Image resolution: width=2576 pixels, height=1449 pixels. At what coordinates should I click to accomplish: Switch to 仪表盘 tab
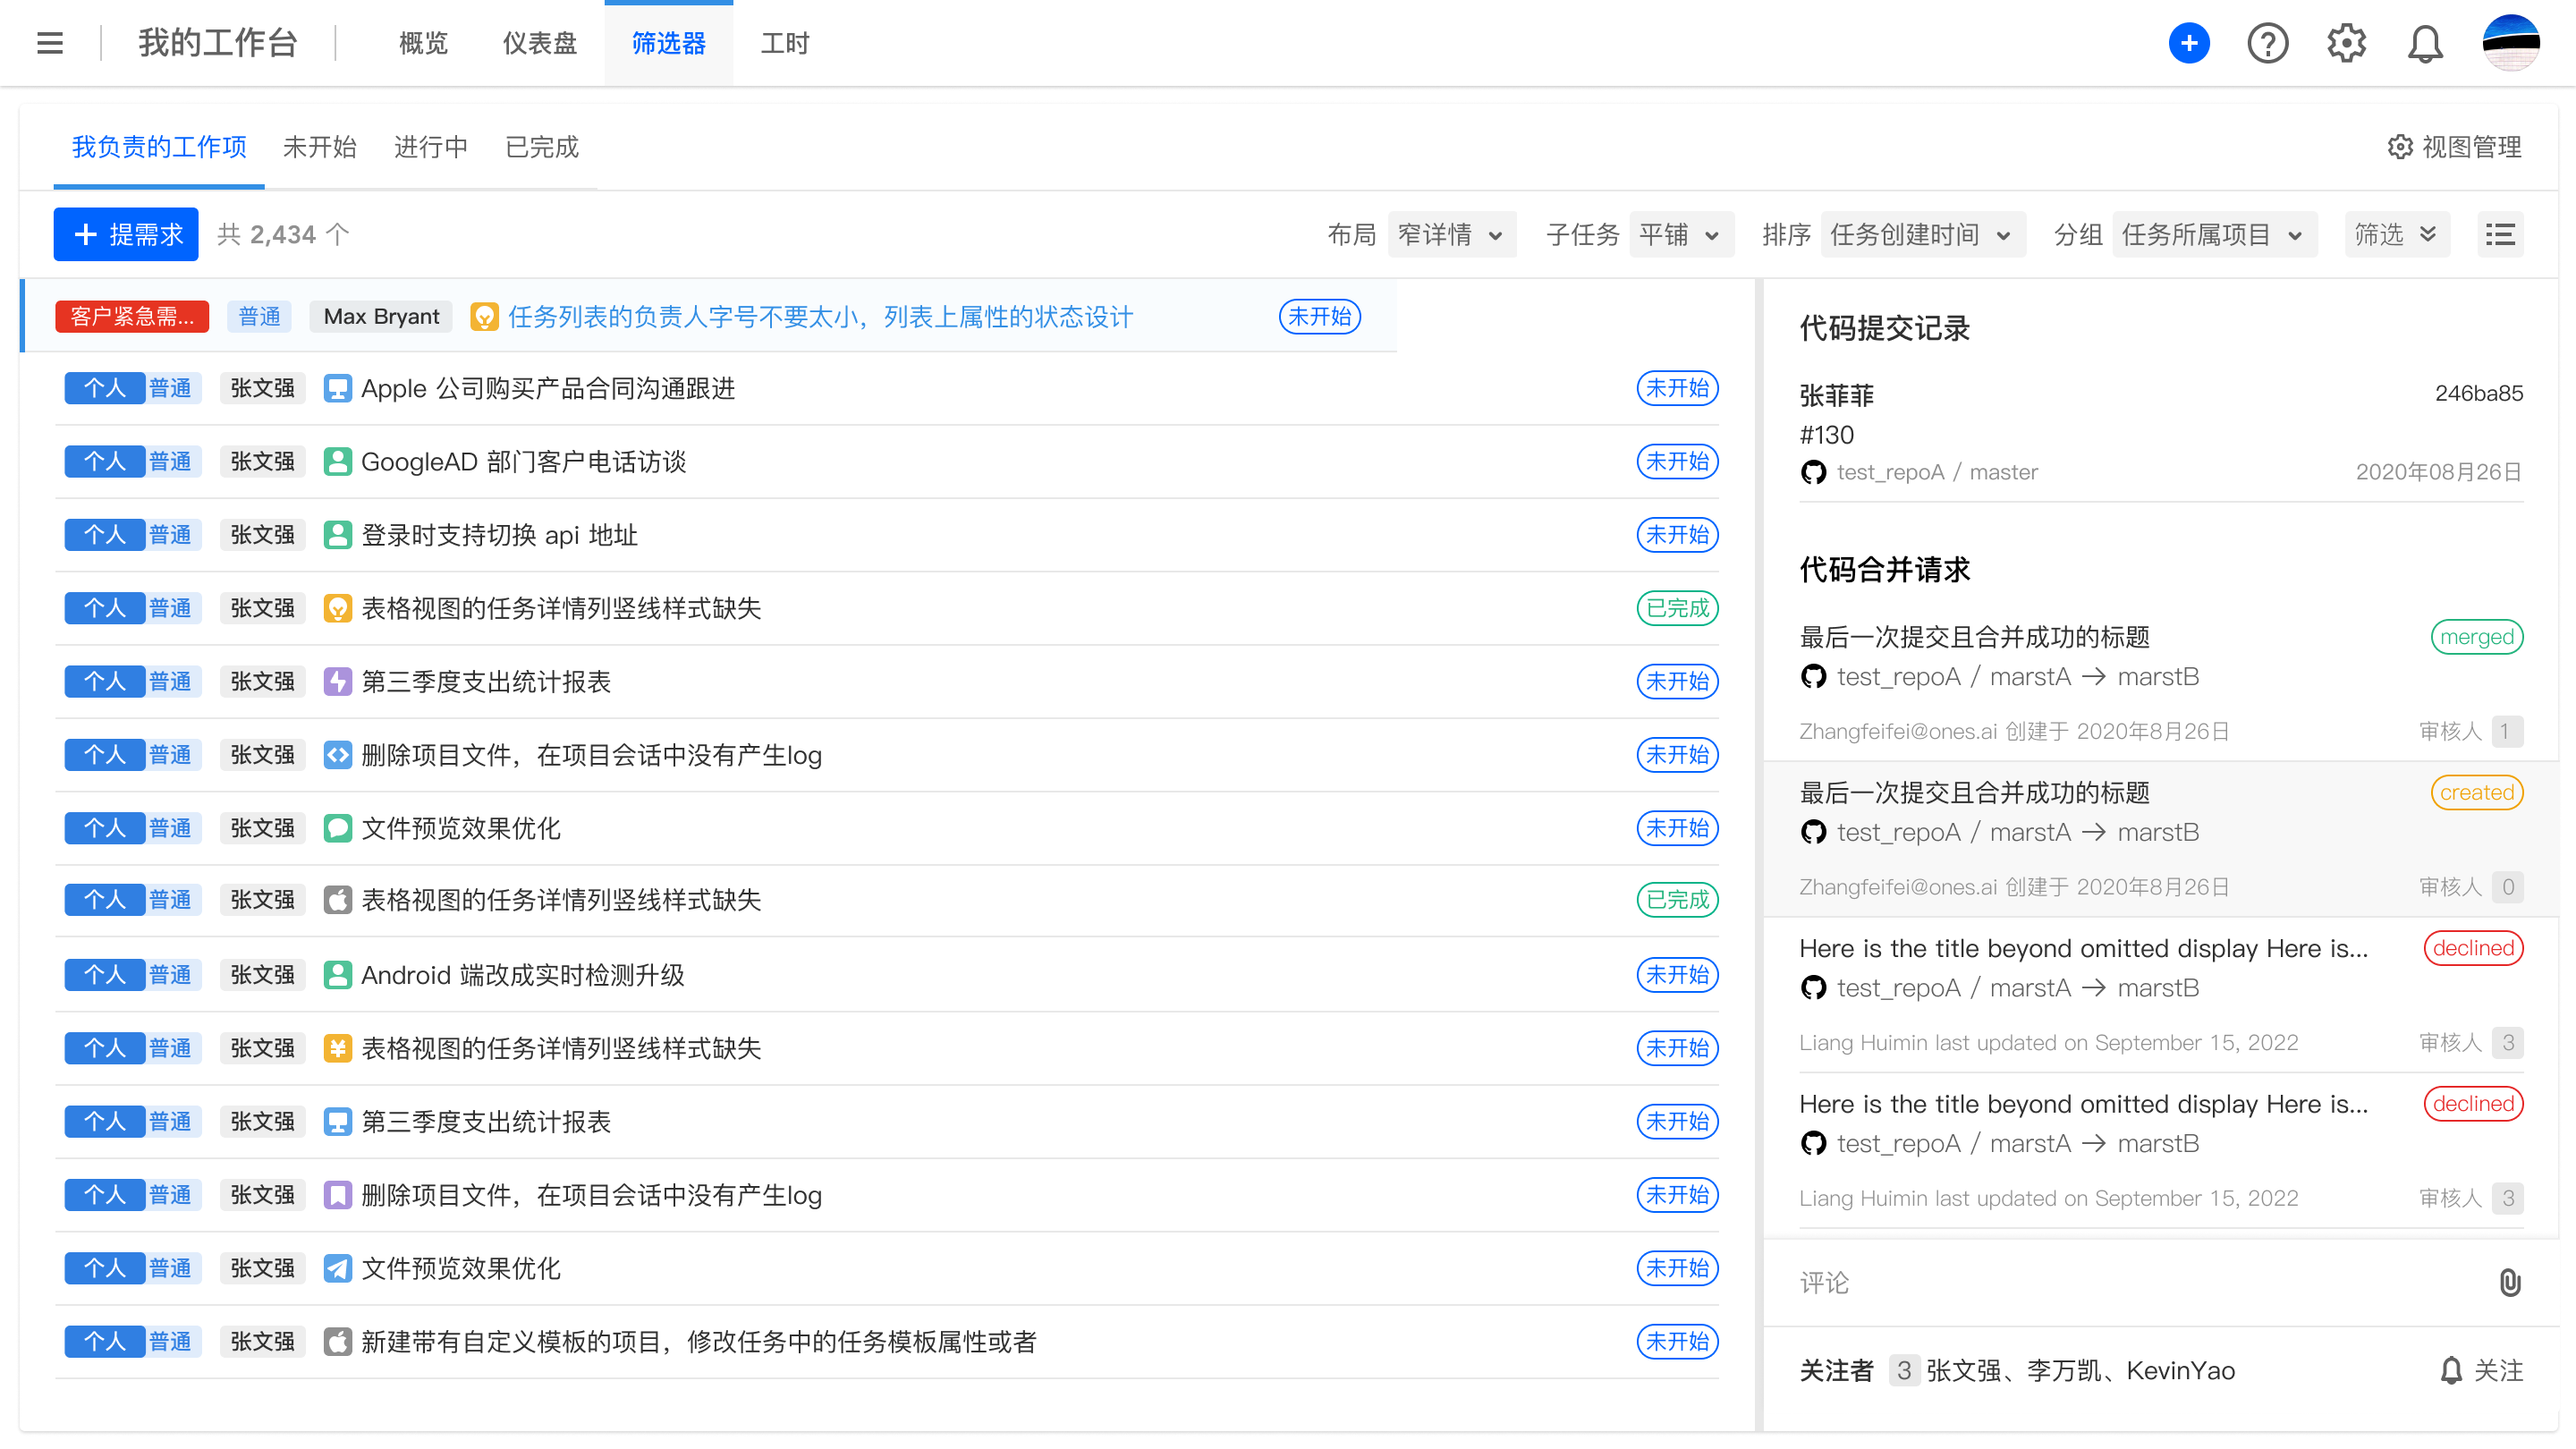click(x=540, y=43)
